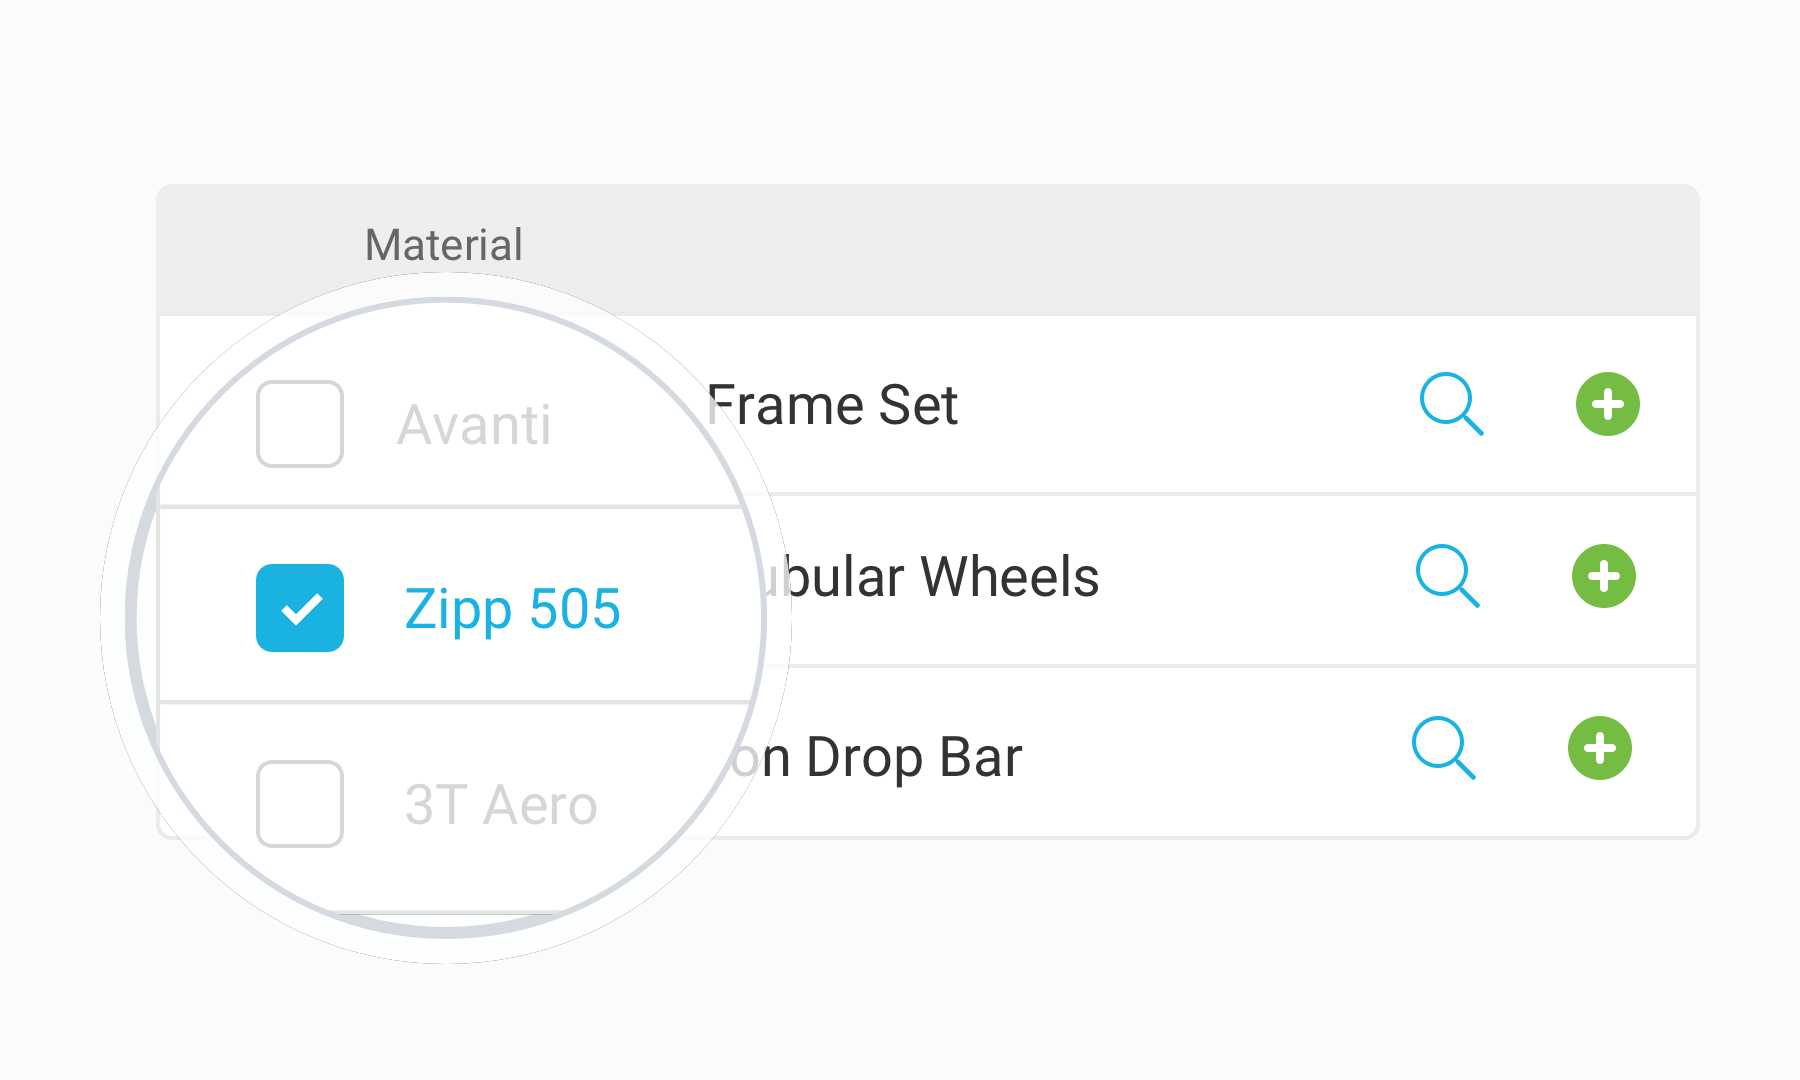
Task: Click the divider line between Zipp 505 and 3T Aero
Action: click(x=450, y=703)
